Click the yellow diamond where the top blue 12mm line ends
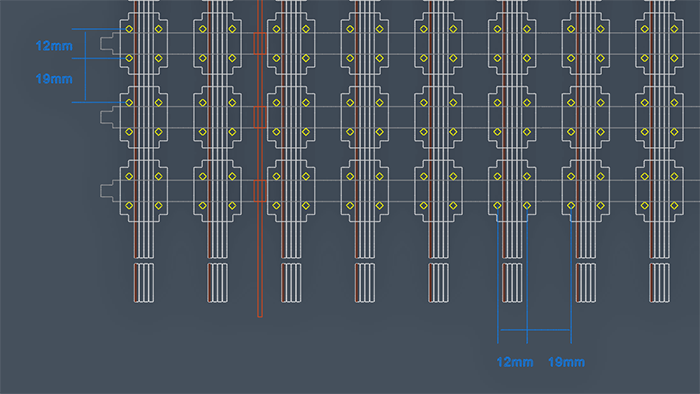 point(129,29)
